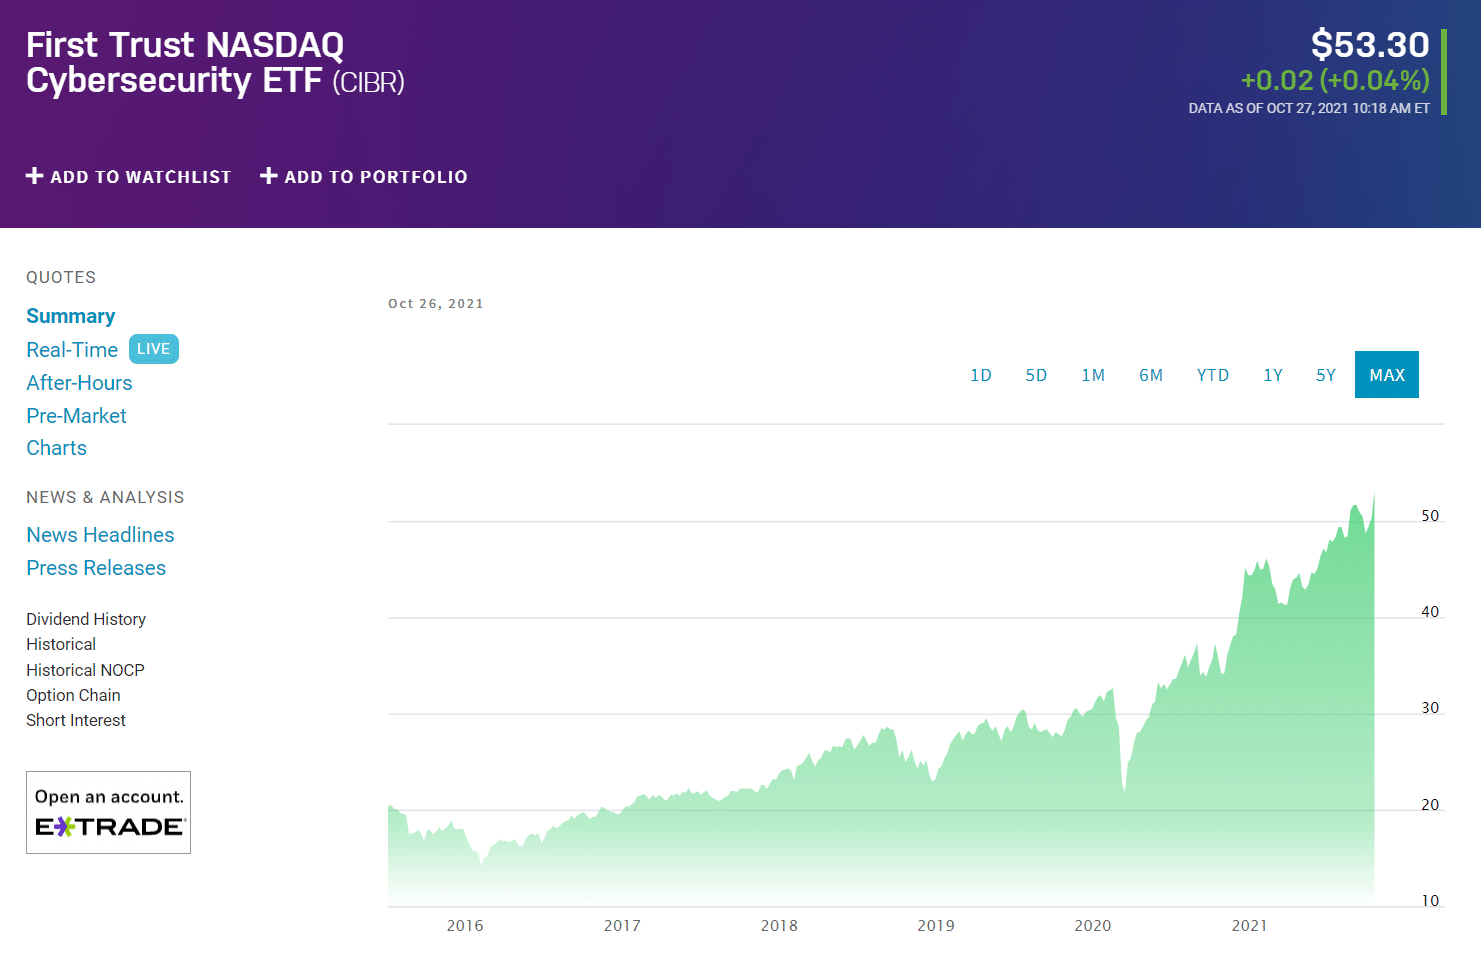Click the plus icon beside Add to Watchlist

[34, 176]
